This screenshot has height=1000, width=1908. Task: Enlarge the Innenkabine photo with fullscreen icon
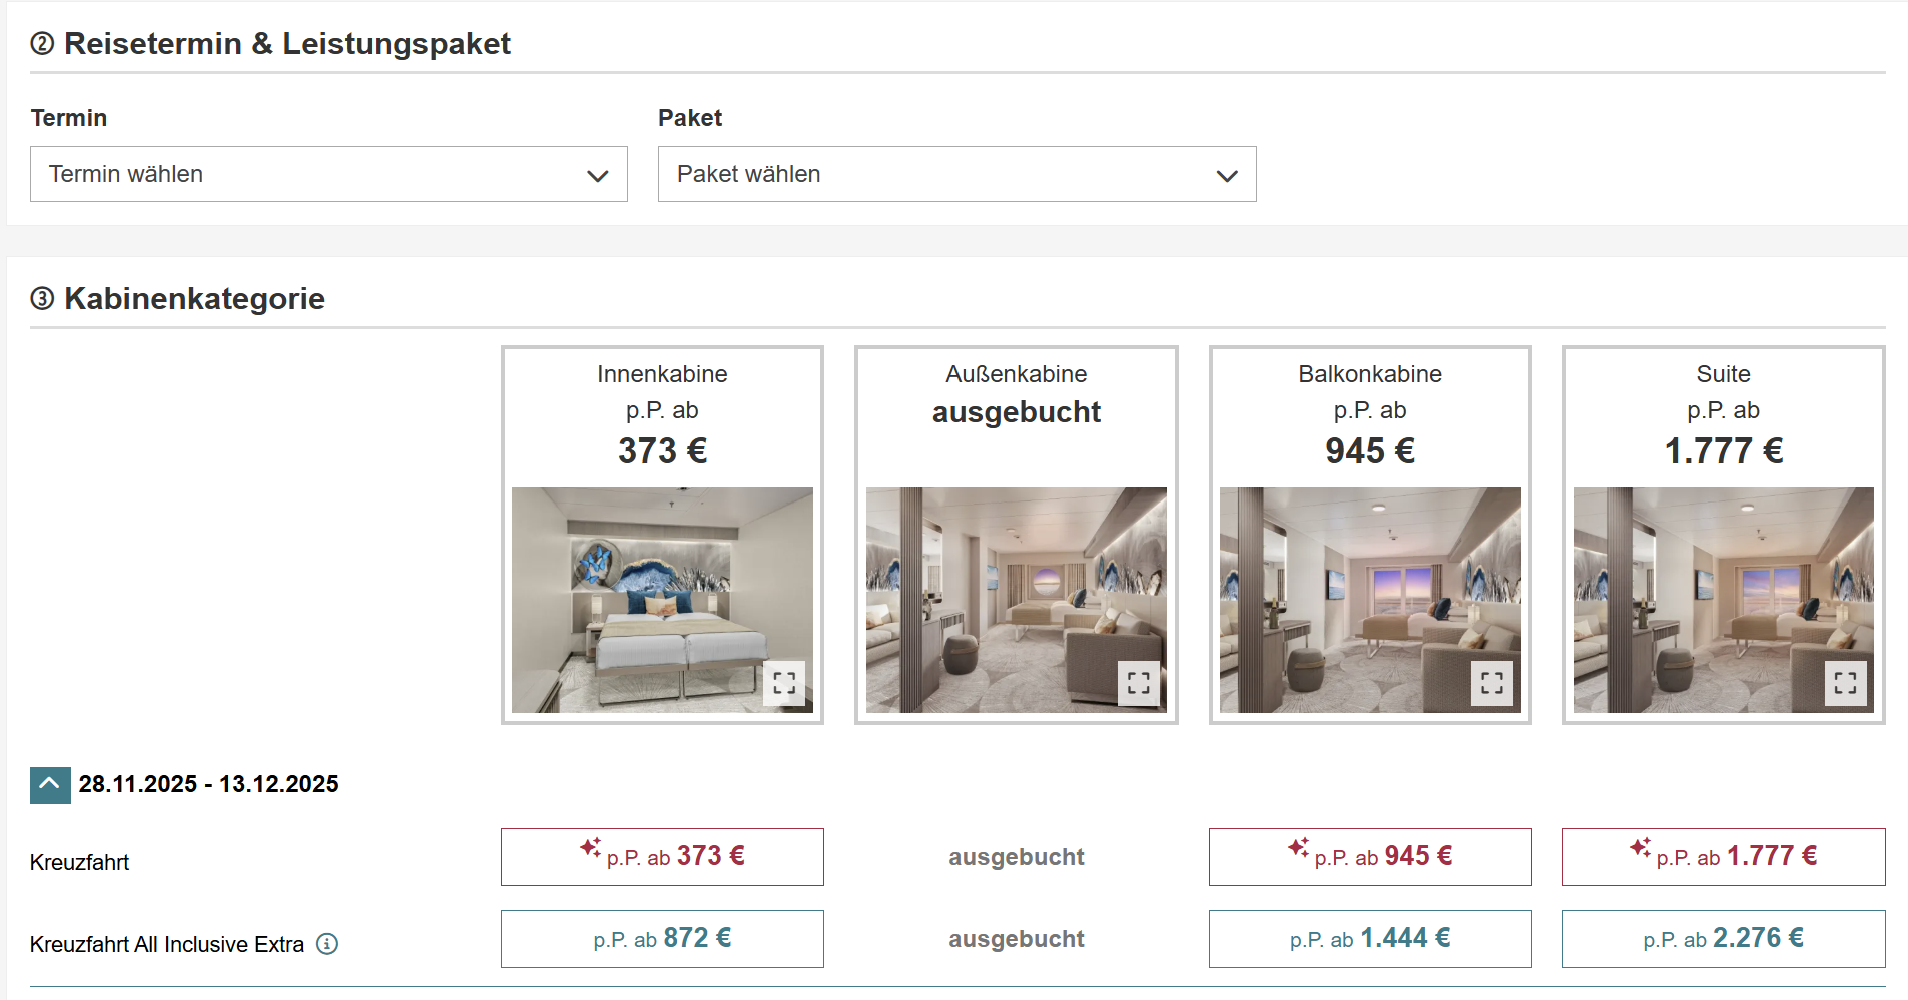click(785, 684)
